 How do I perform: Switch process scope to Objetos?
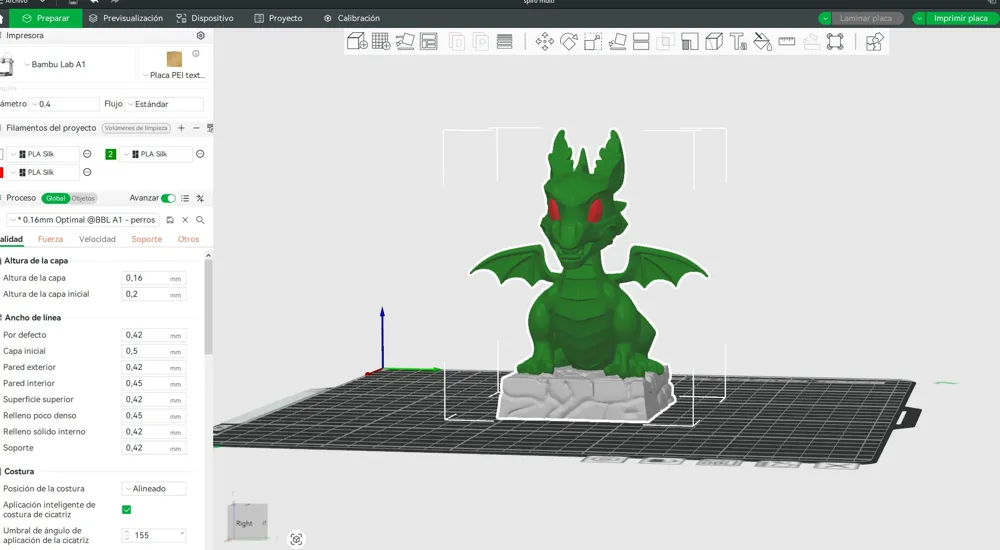pos(83,198)
